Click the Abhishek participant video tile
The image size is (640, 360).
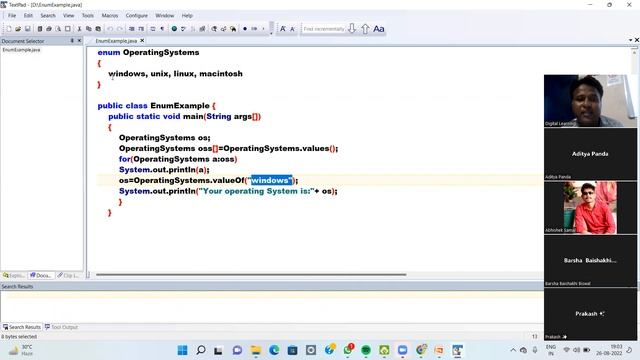pyautogui.click(x=590, y=207)
